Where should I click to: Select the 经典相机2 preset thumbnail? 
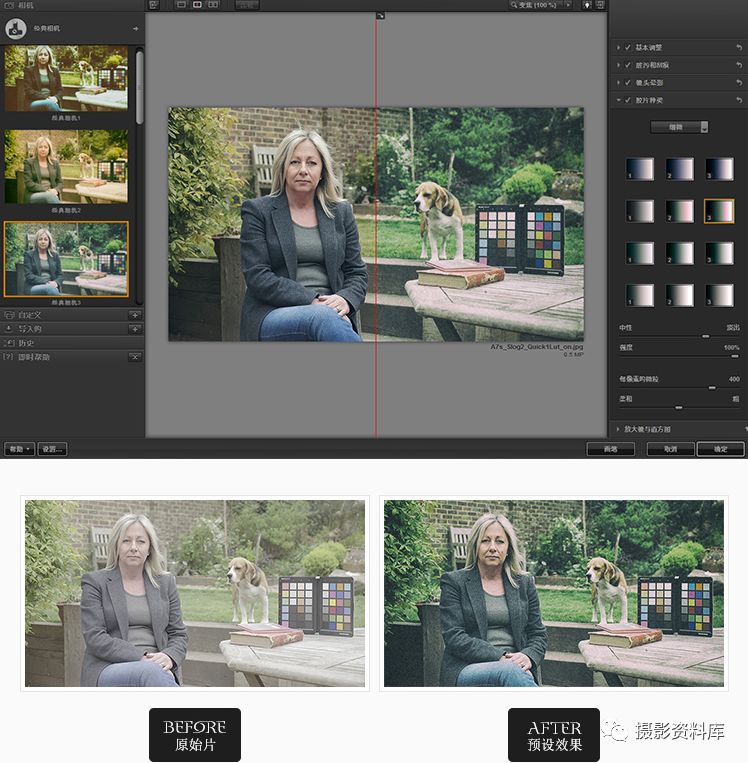pyautogui.click(x=66, y=166)
